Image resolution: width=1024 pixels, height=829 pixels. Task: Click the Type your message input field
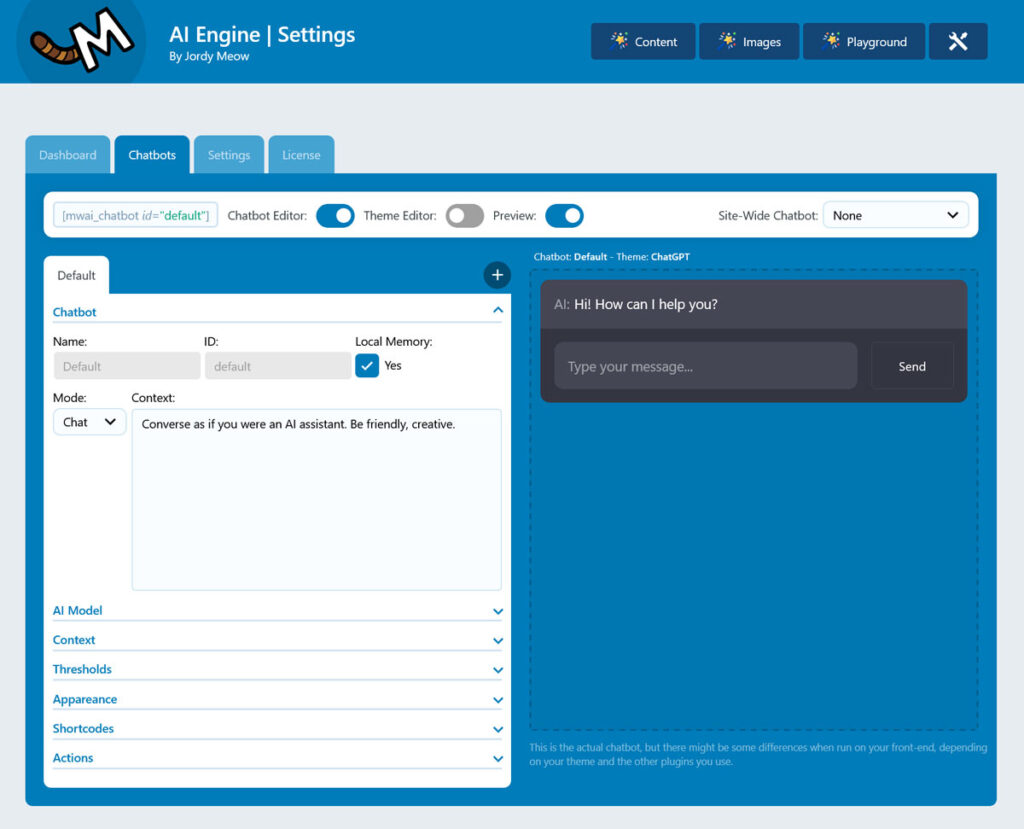pyautogui.click(x=705, y=365)
